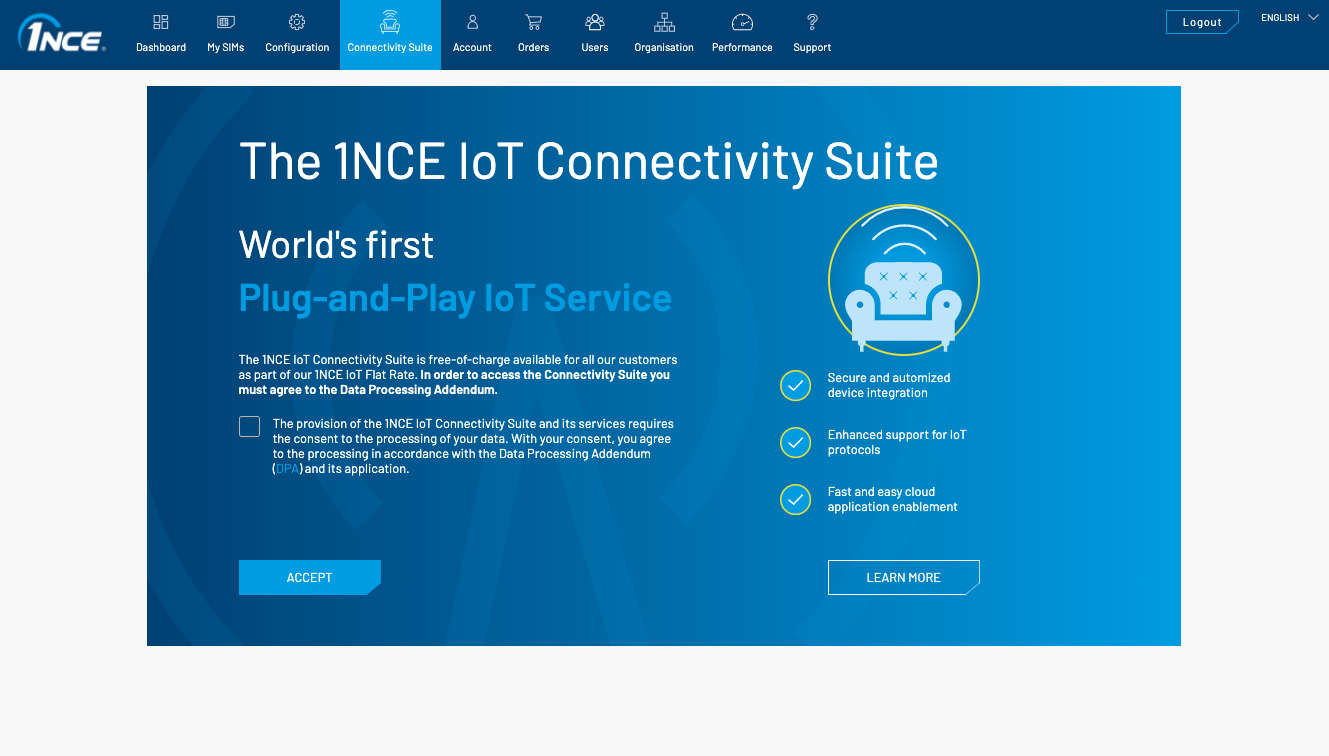Image resolution: width=1329 pixels, height=756 pixels.
Task: Click the Configuration gear icon
Action: (x=297, y=22)
